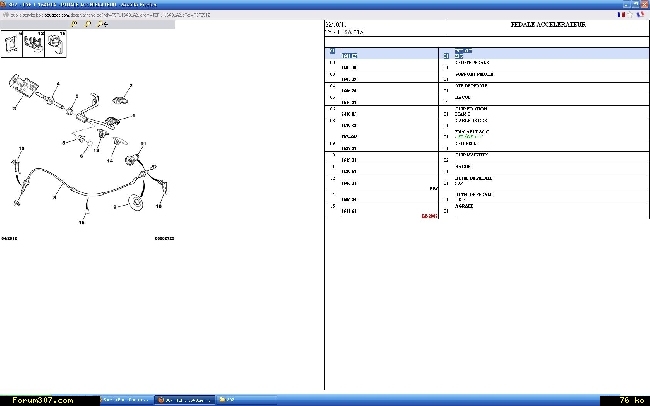
Task: Click the middle flag icon at the top right
Action: point(632,15)
